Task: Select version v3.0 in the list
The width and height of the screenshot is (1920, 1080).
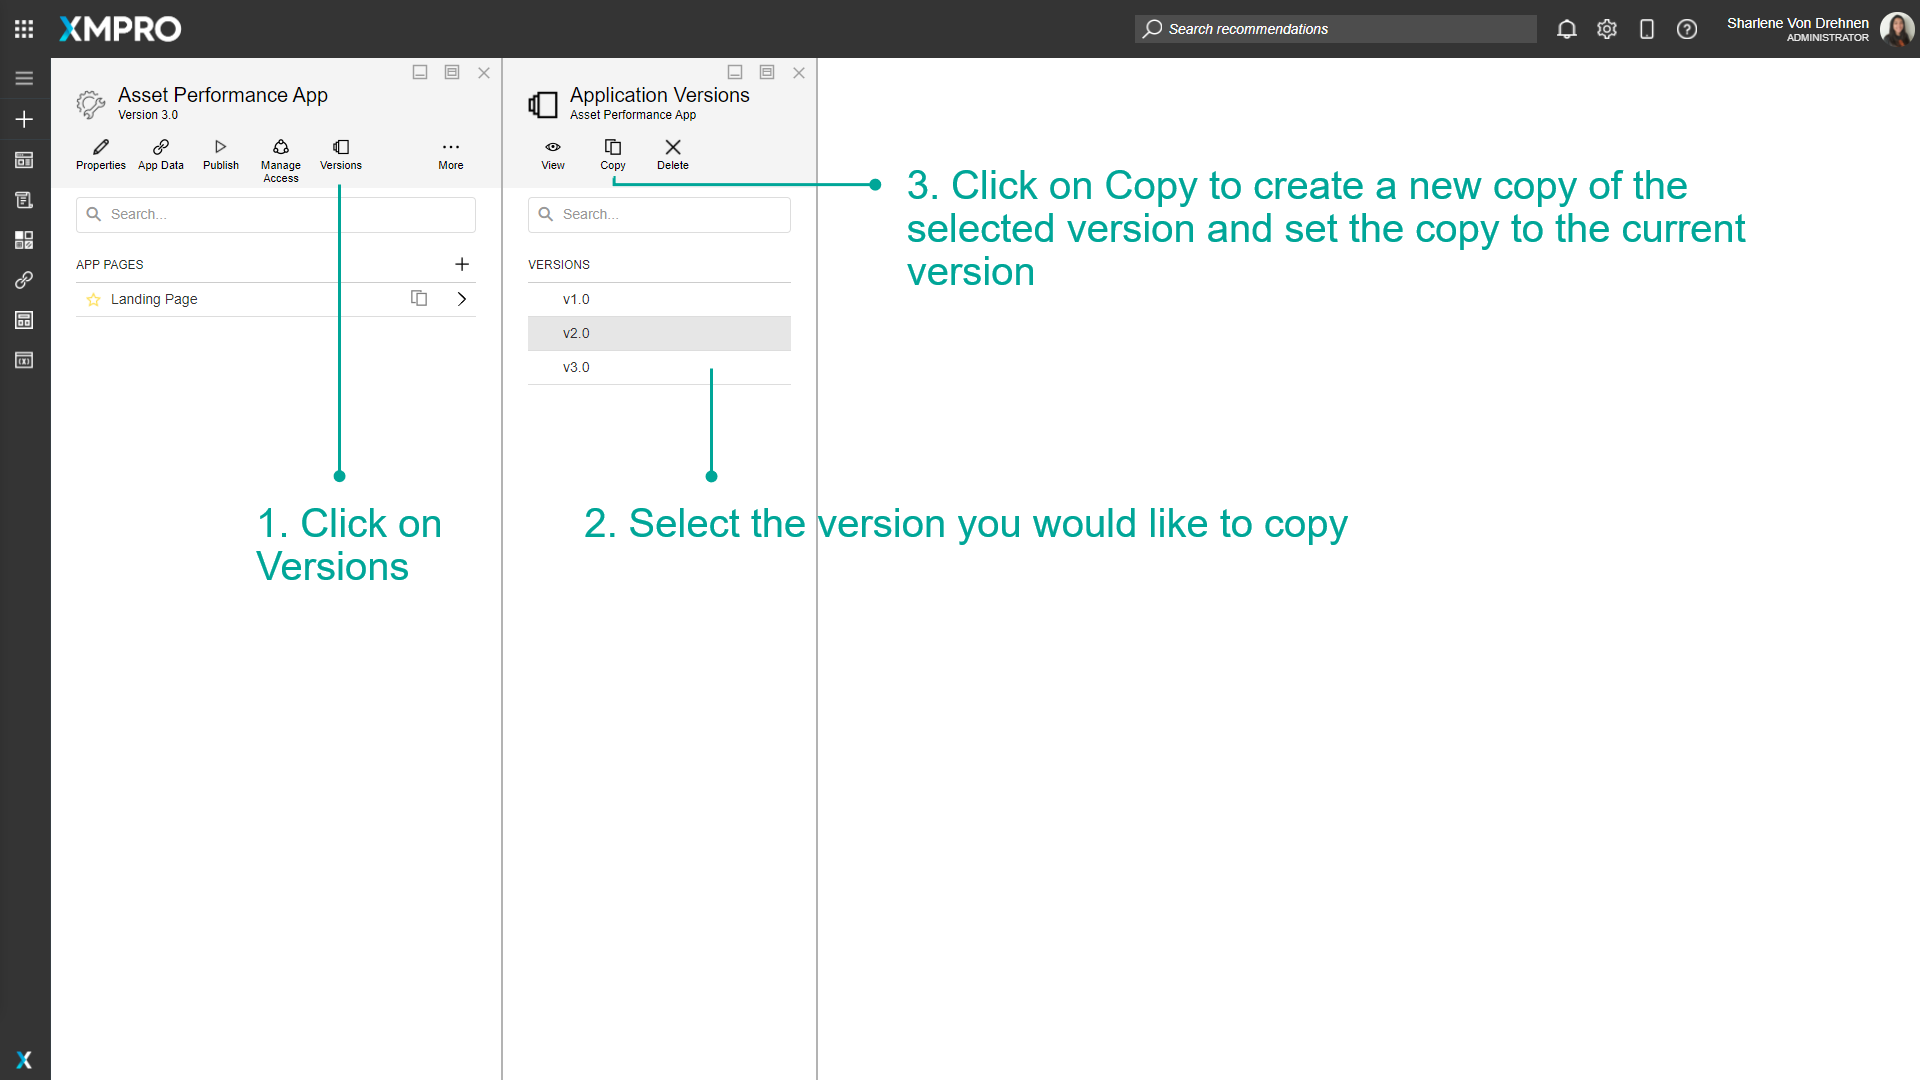Action: coord(659,367)
